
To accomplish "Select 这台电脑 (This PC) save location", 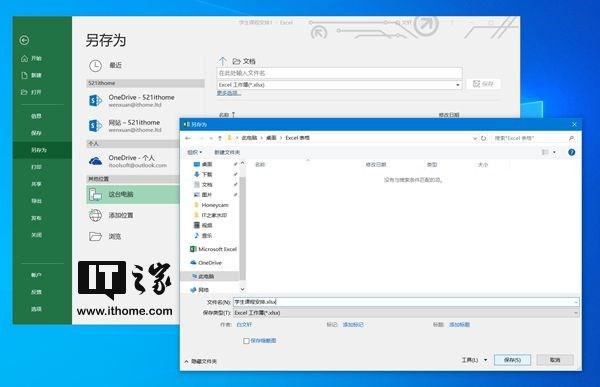I will click(x=133, y=194).
